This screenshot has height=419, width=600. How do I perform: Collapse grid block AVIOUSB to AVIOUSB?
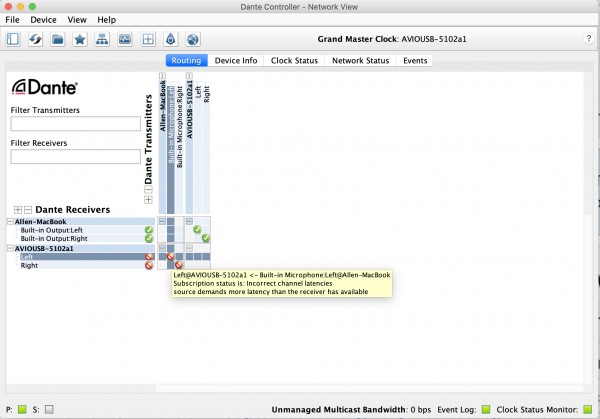pos(189,248)
